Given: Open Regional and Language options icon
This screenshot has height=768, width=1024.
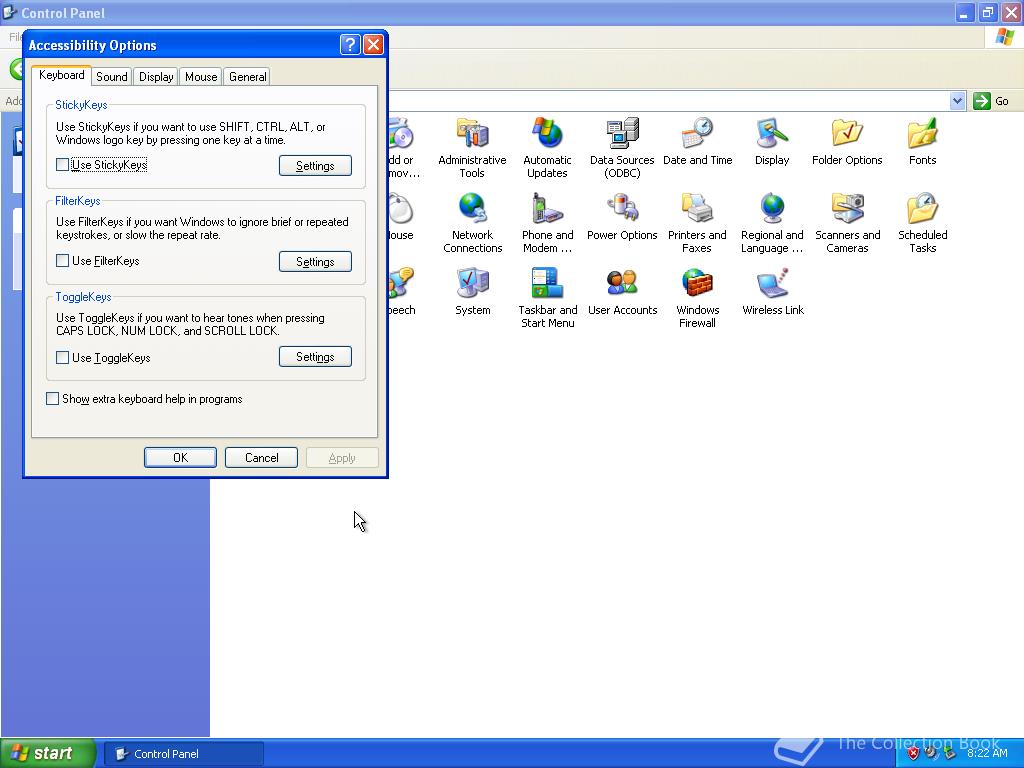Looking at the screenshot, I should (772, 208).
